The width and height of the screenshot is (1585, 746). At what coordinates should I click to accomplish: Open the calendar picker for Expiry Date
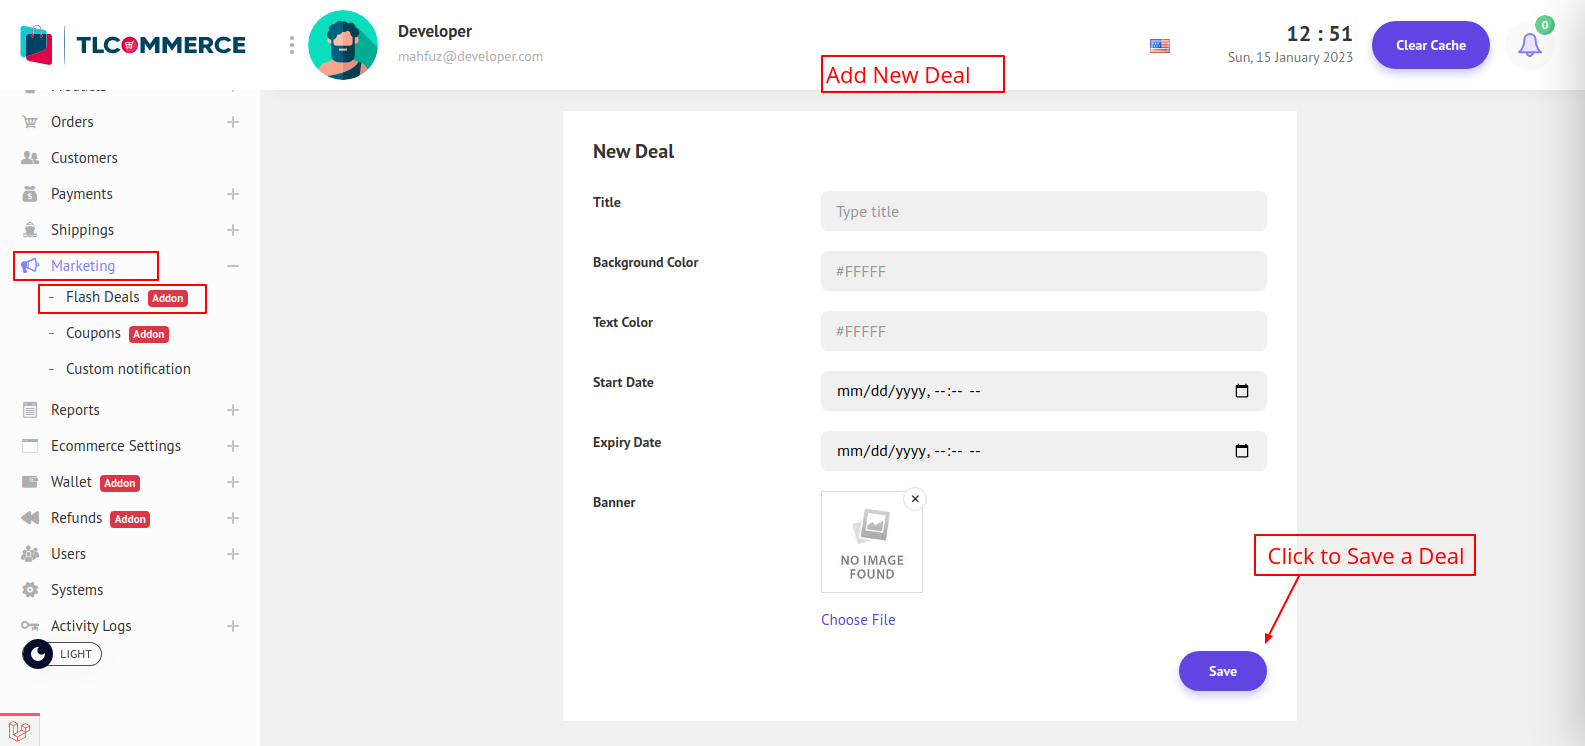1241,451
